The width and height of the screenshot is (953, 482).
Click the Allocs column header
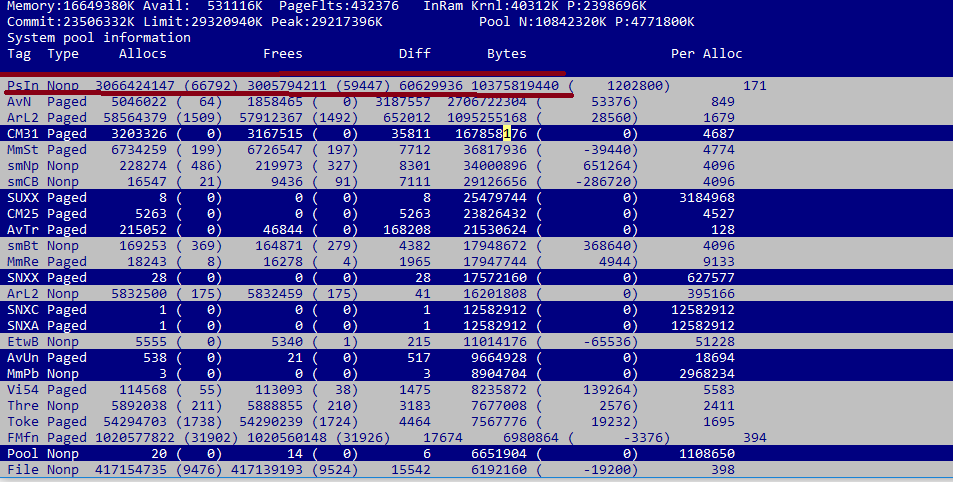143,54
